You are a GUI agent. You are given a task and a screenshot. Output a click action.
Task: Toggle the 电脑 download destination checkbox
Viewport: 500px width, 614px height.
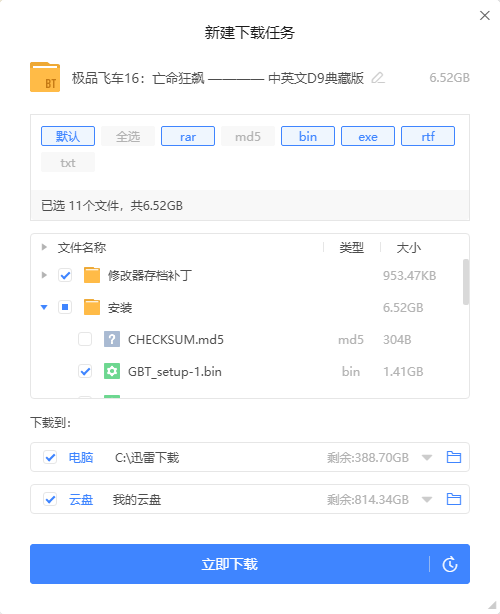point(50,457)
